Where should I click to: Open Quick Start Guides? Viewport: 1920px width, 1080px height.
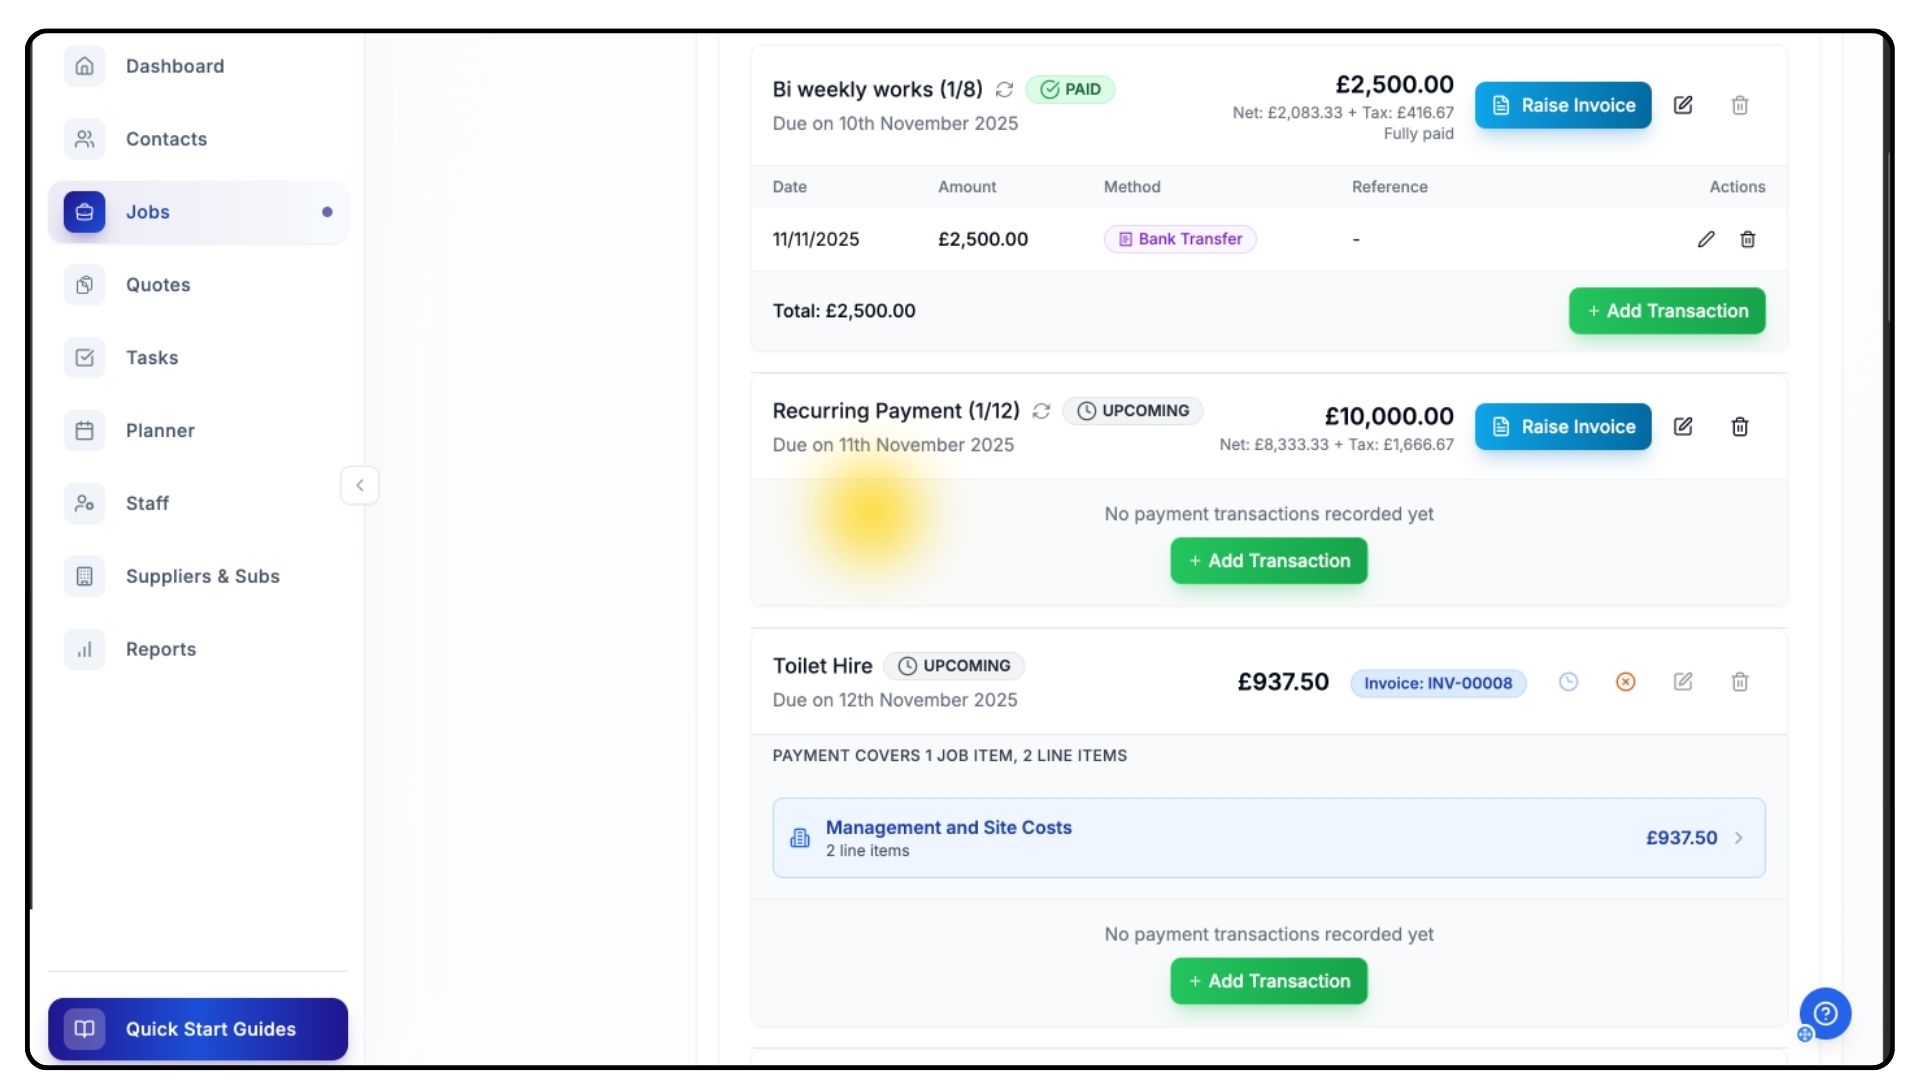coord(198,1029)
